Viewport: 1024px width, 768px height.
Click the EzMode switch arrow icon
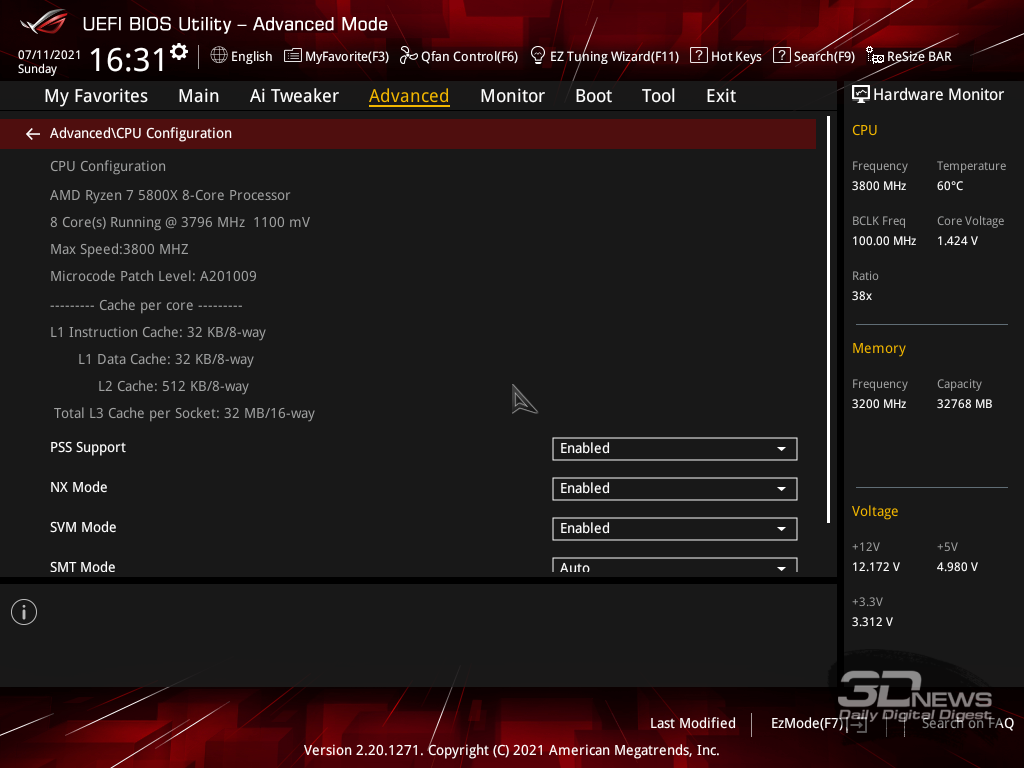859,724
